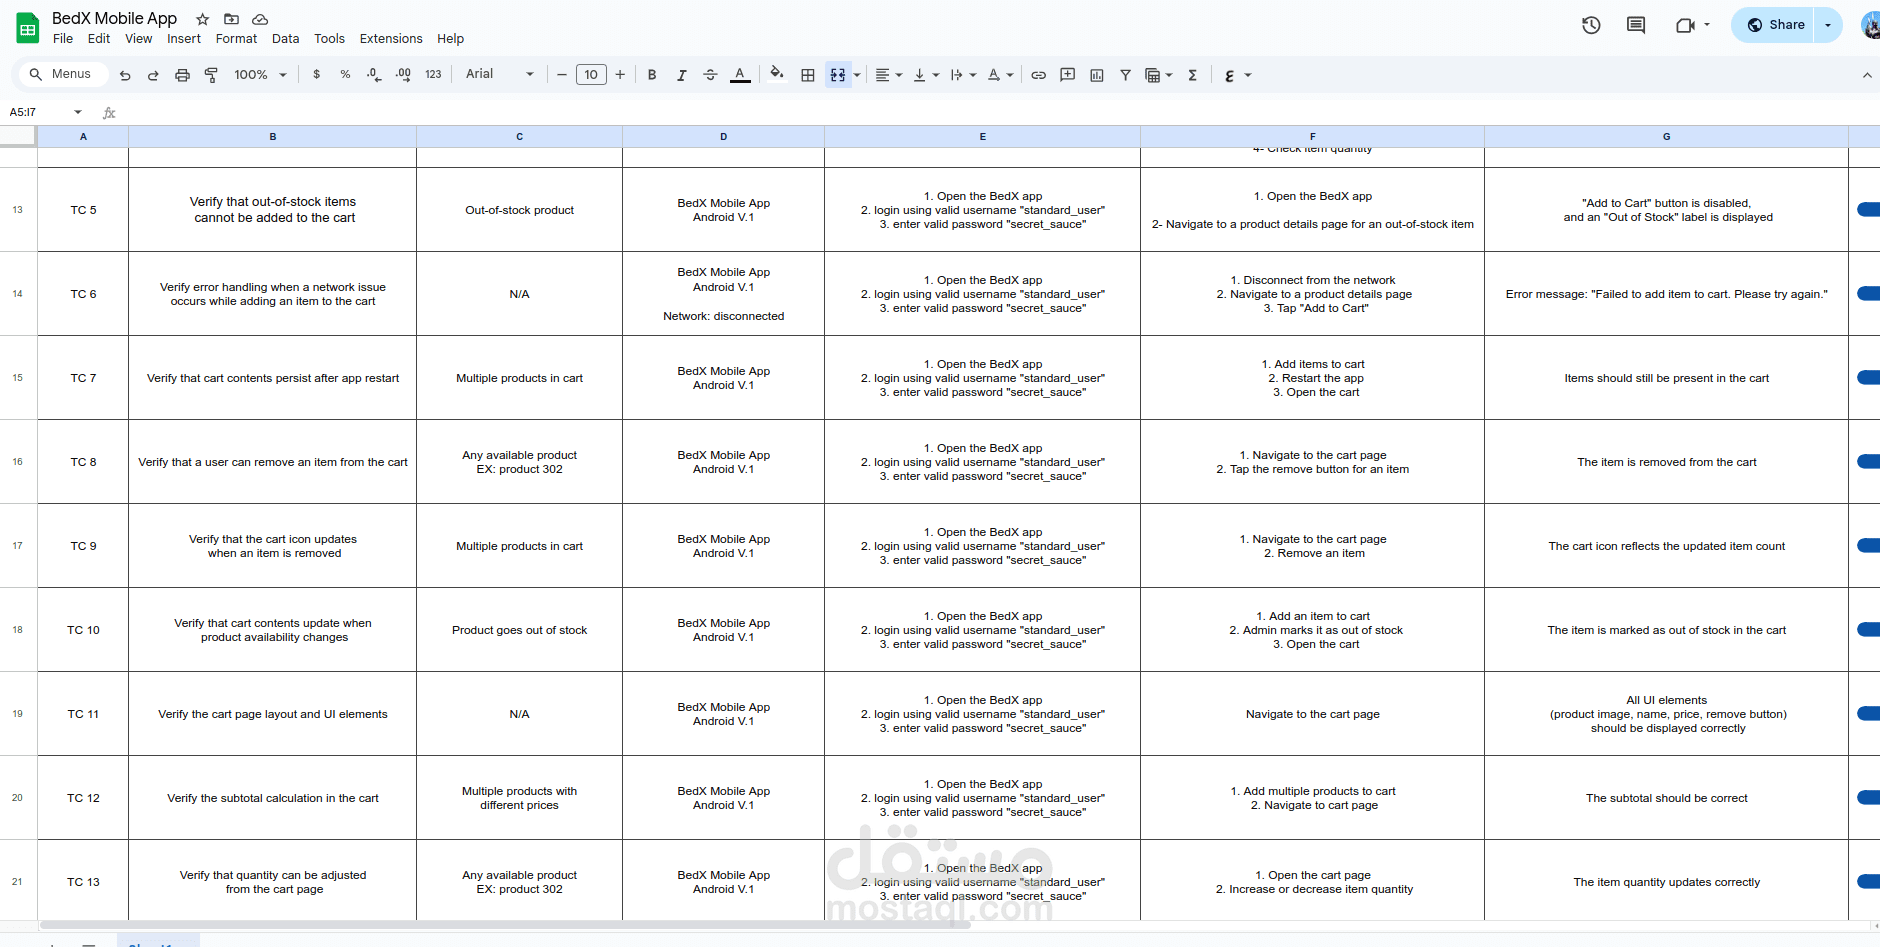View the cloud save status

pos(260,19)
